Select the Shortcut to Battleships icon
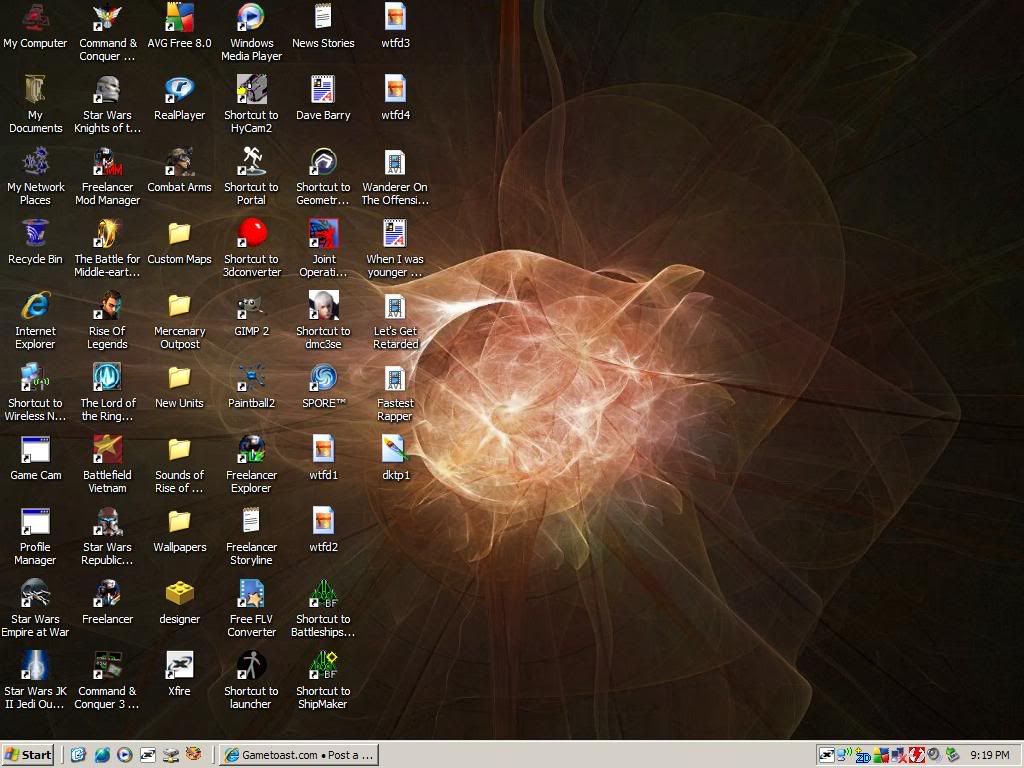The height and width of the screenshot is (768, 1024). click(323, 593)
